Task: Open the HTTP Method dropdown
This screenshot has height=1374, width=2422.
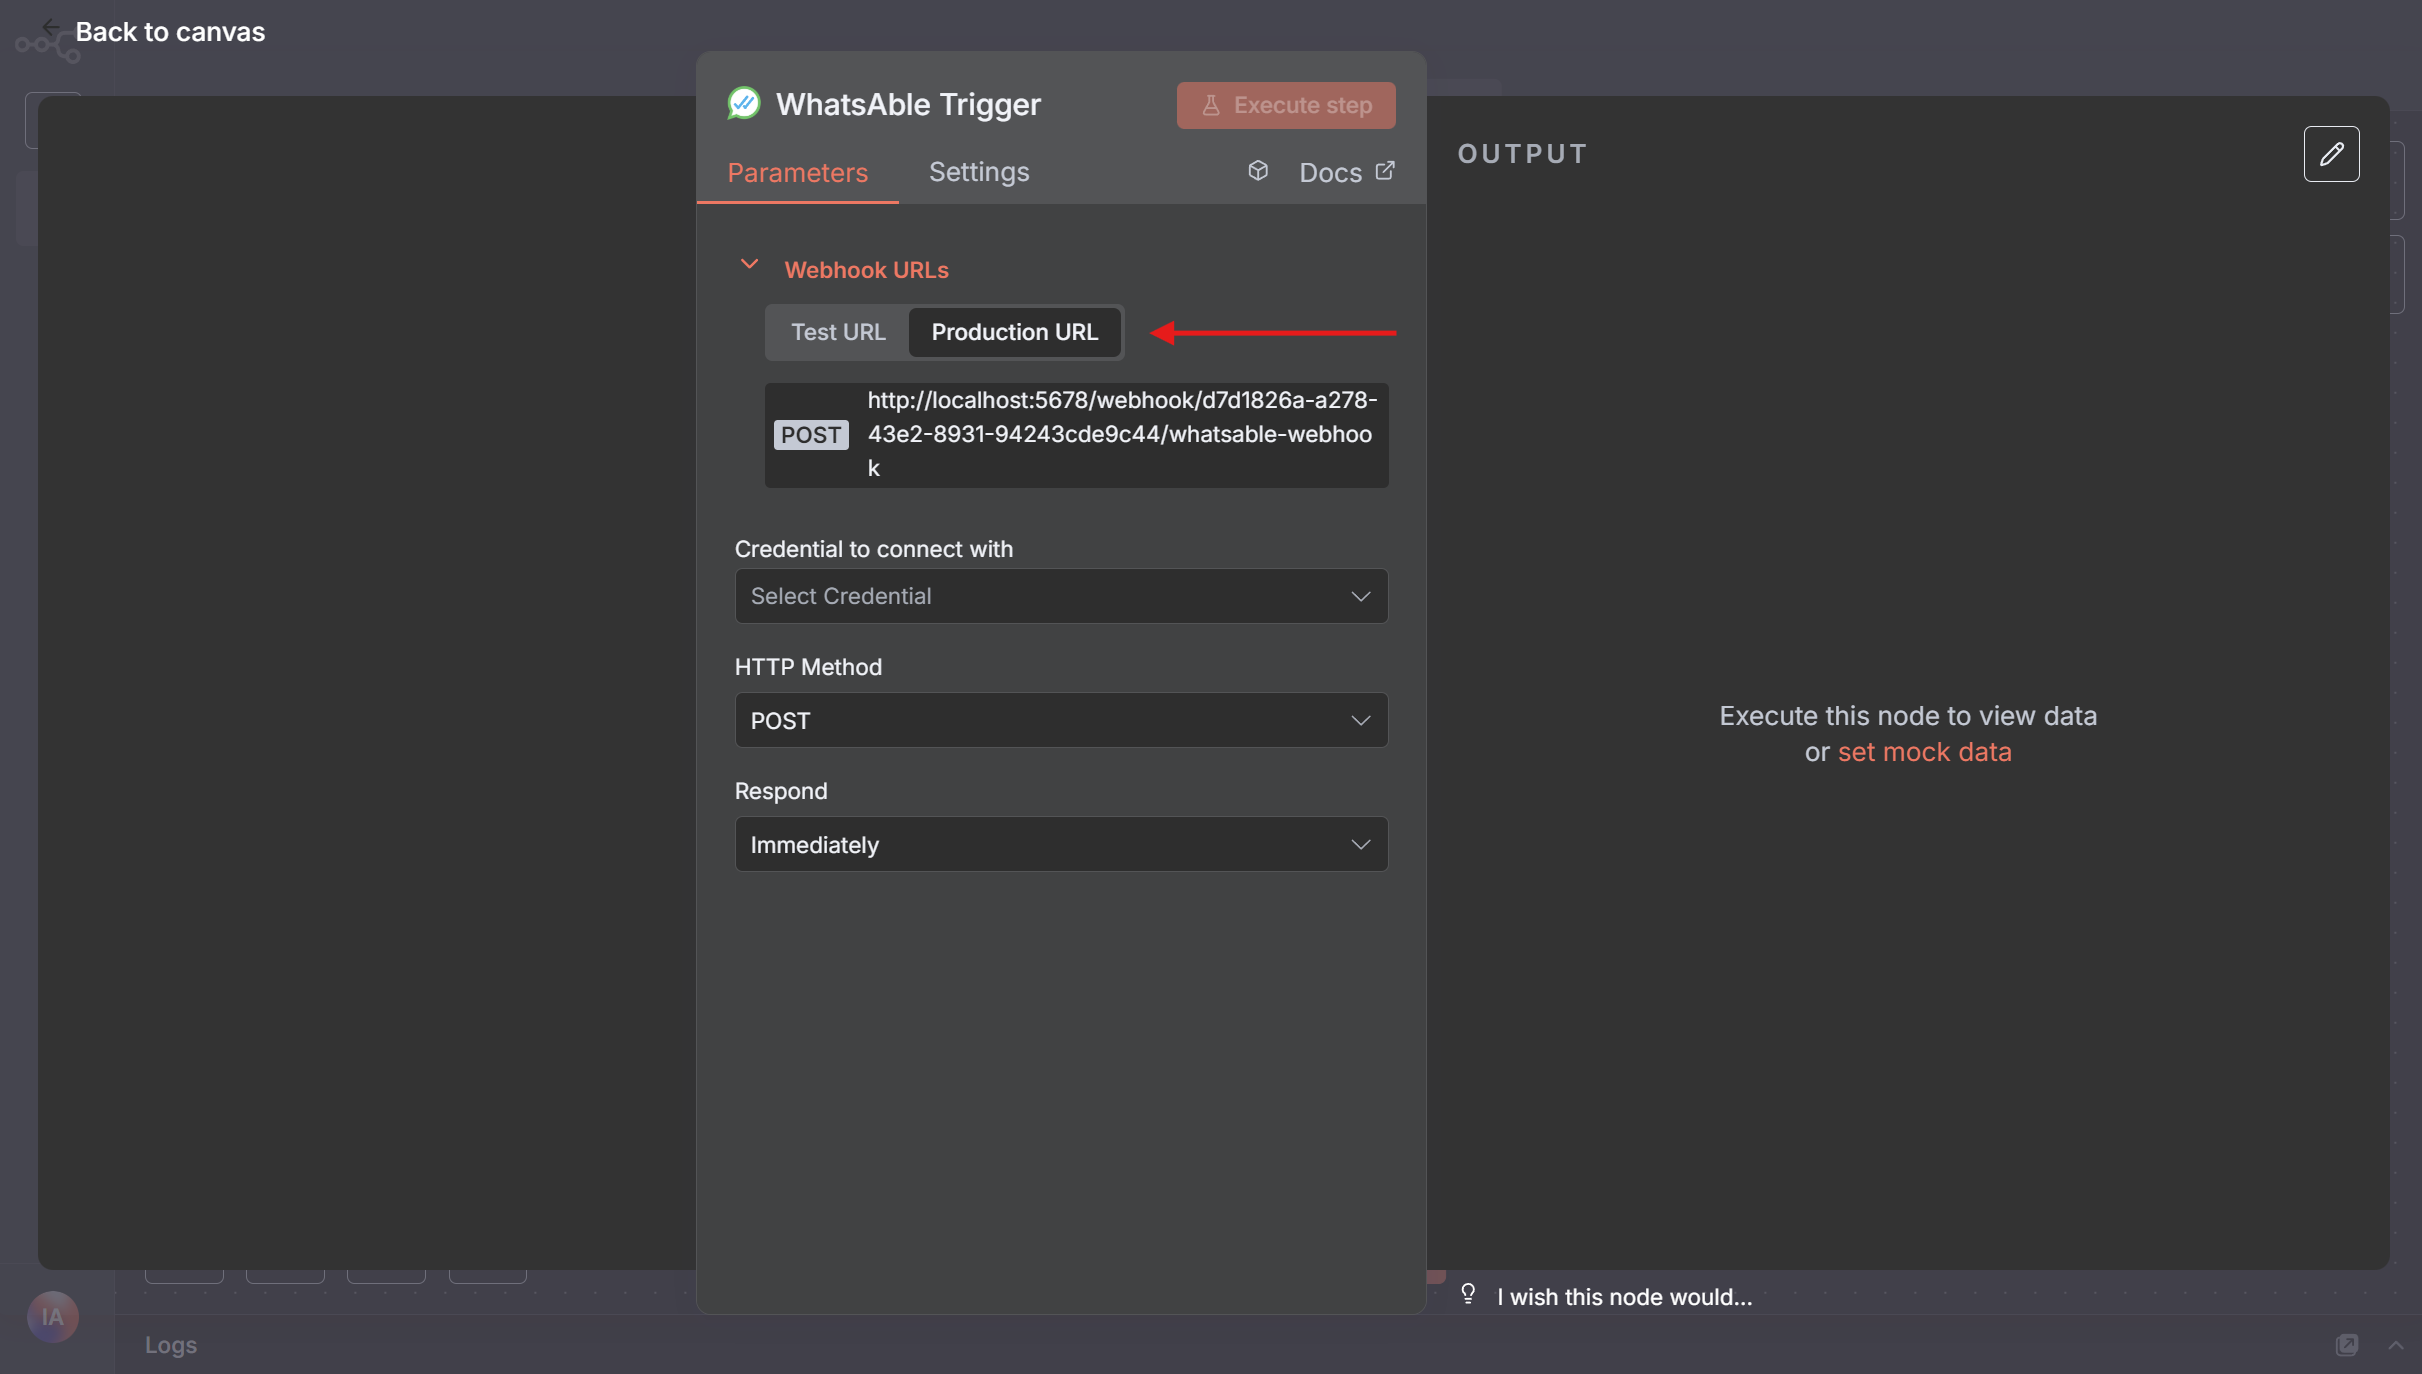Action: (1060, 720)
